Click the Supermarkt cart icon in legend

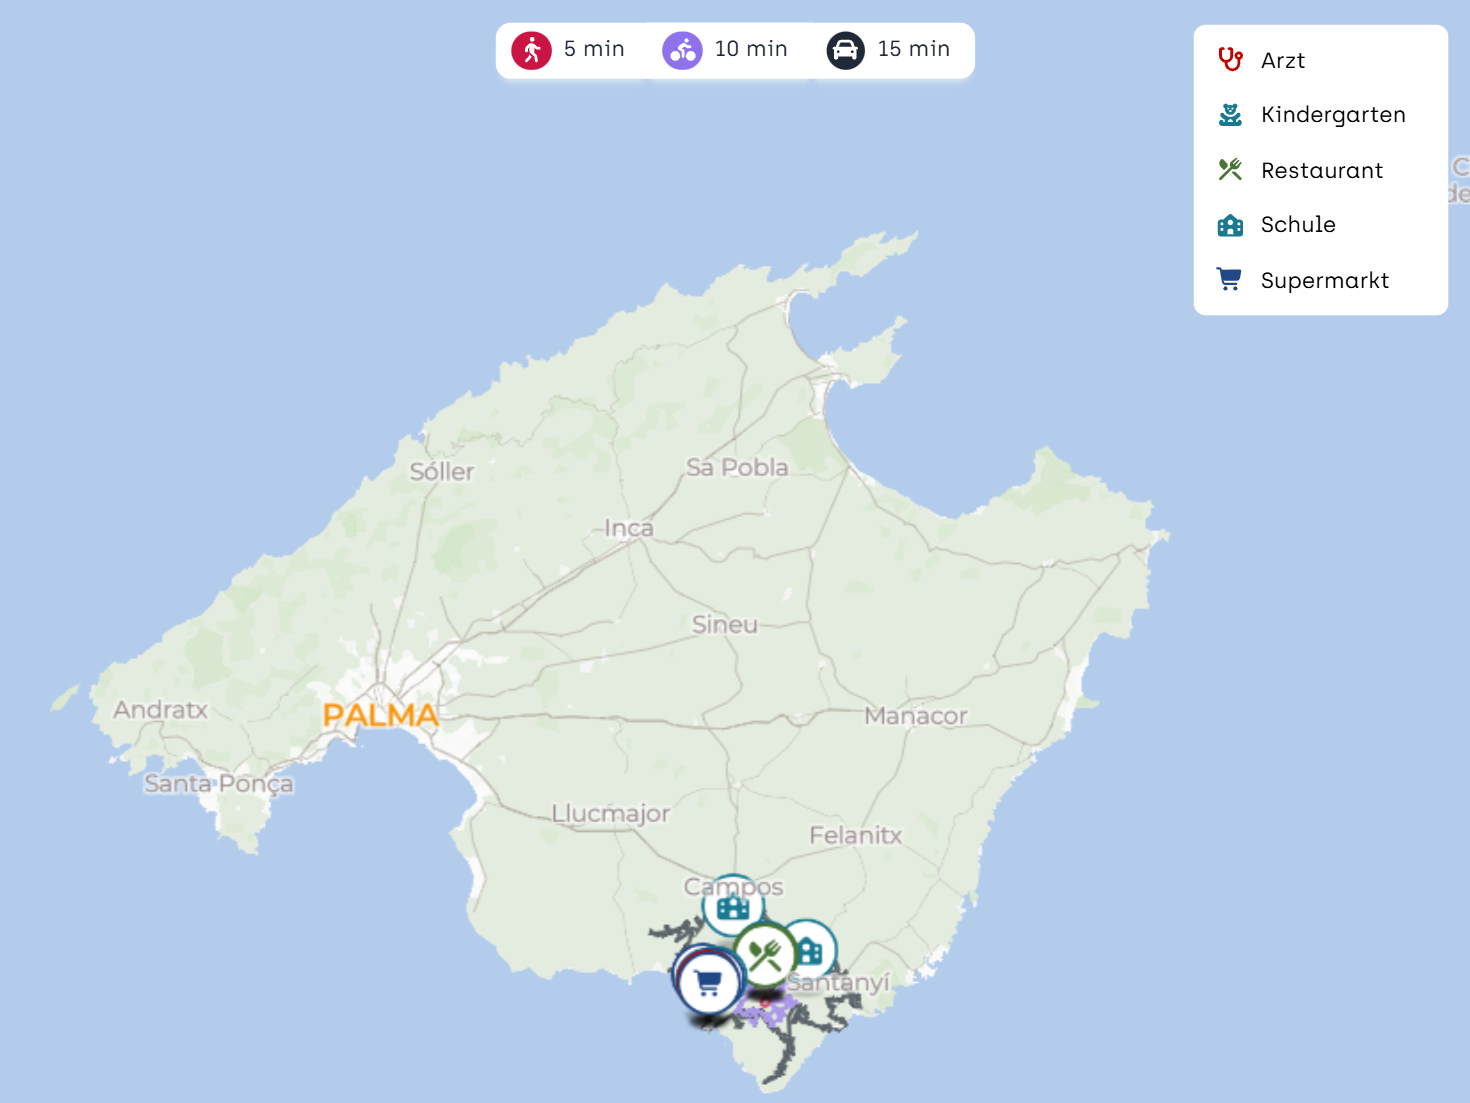point(1230,280)
